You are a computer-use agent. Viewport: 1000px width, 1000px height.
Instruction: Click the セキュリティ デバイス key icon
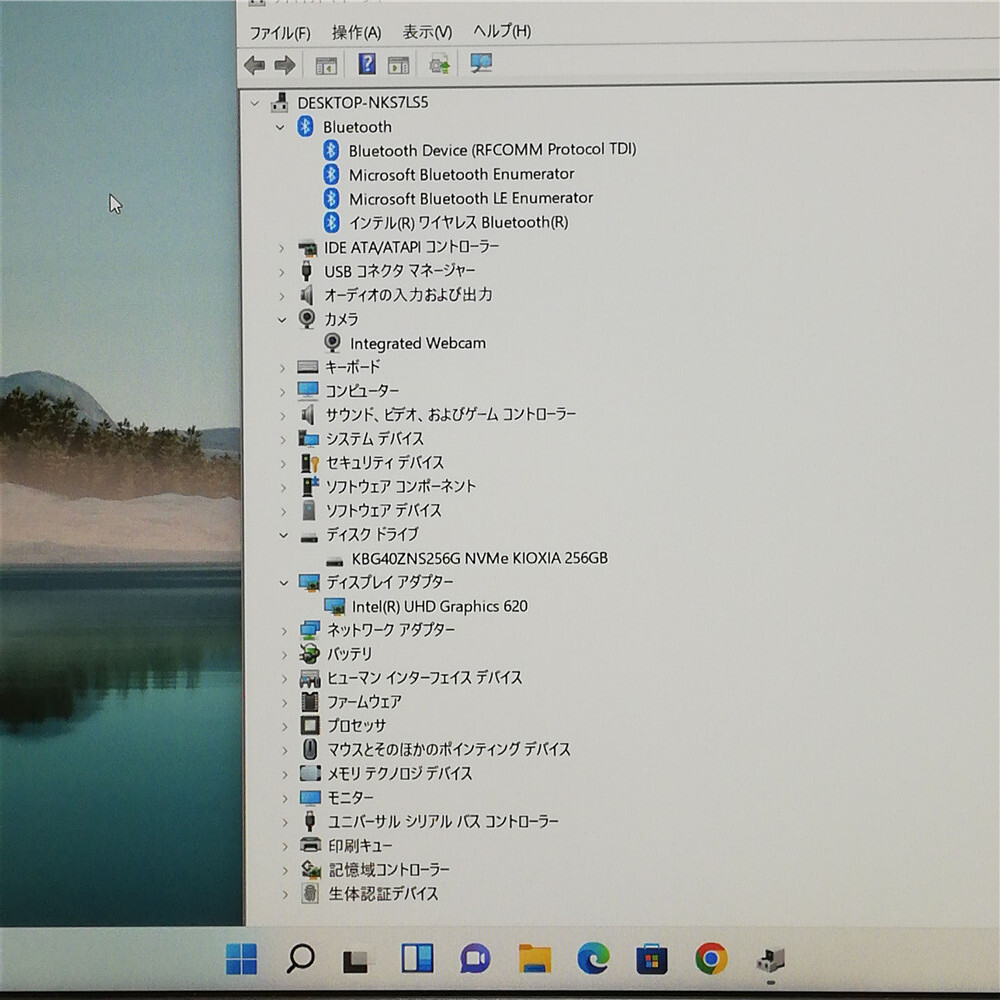[x=309, y=463]
